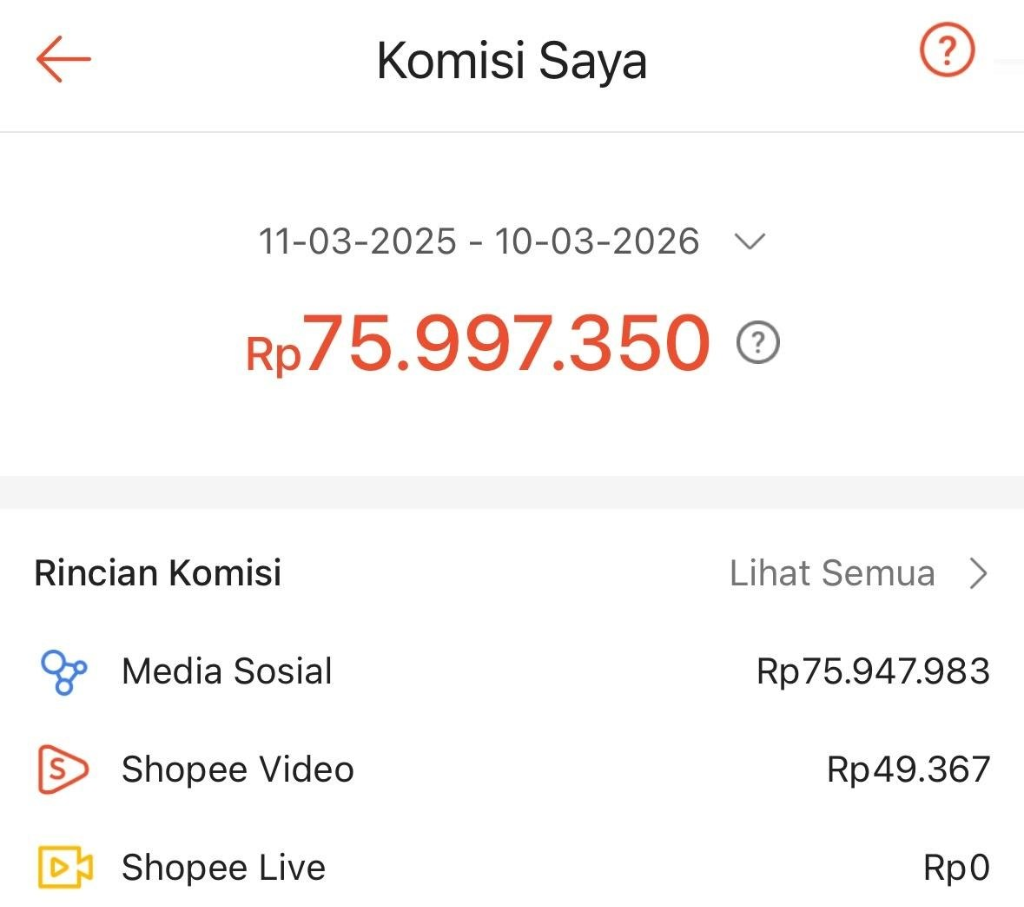Open the help question mark in top corner
This screenshot has width=1024, height=907.
pos(945,49)
